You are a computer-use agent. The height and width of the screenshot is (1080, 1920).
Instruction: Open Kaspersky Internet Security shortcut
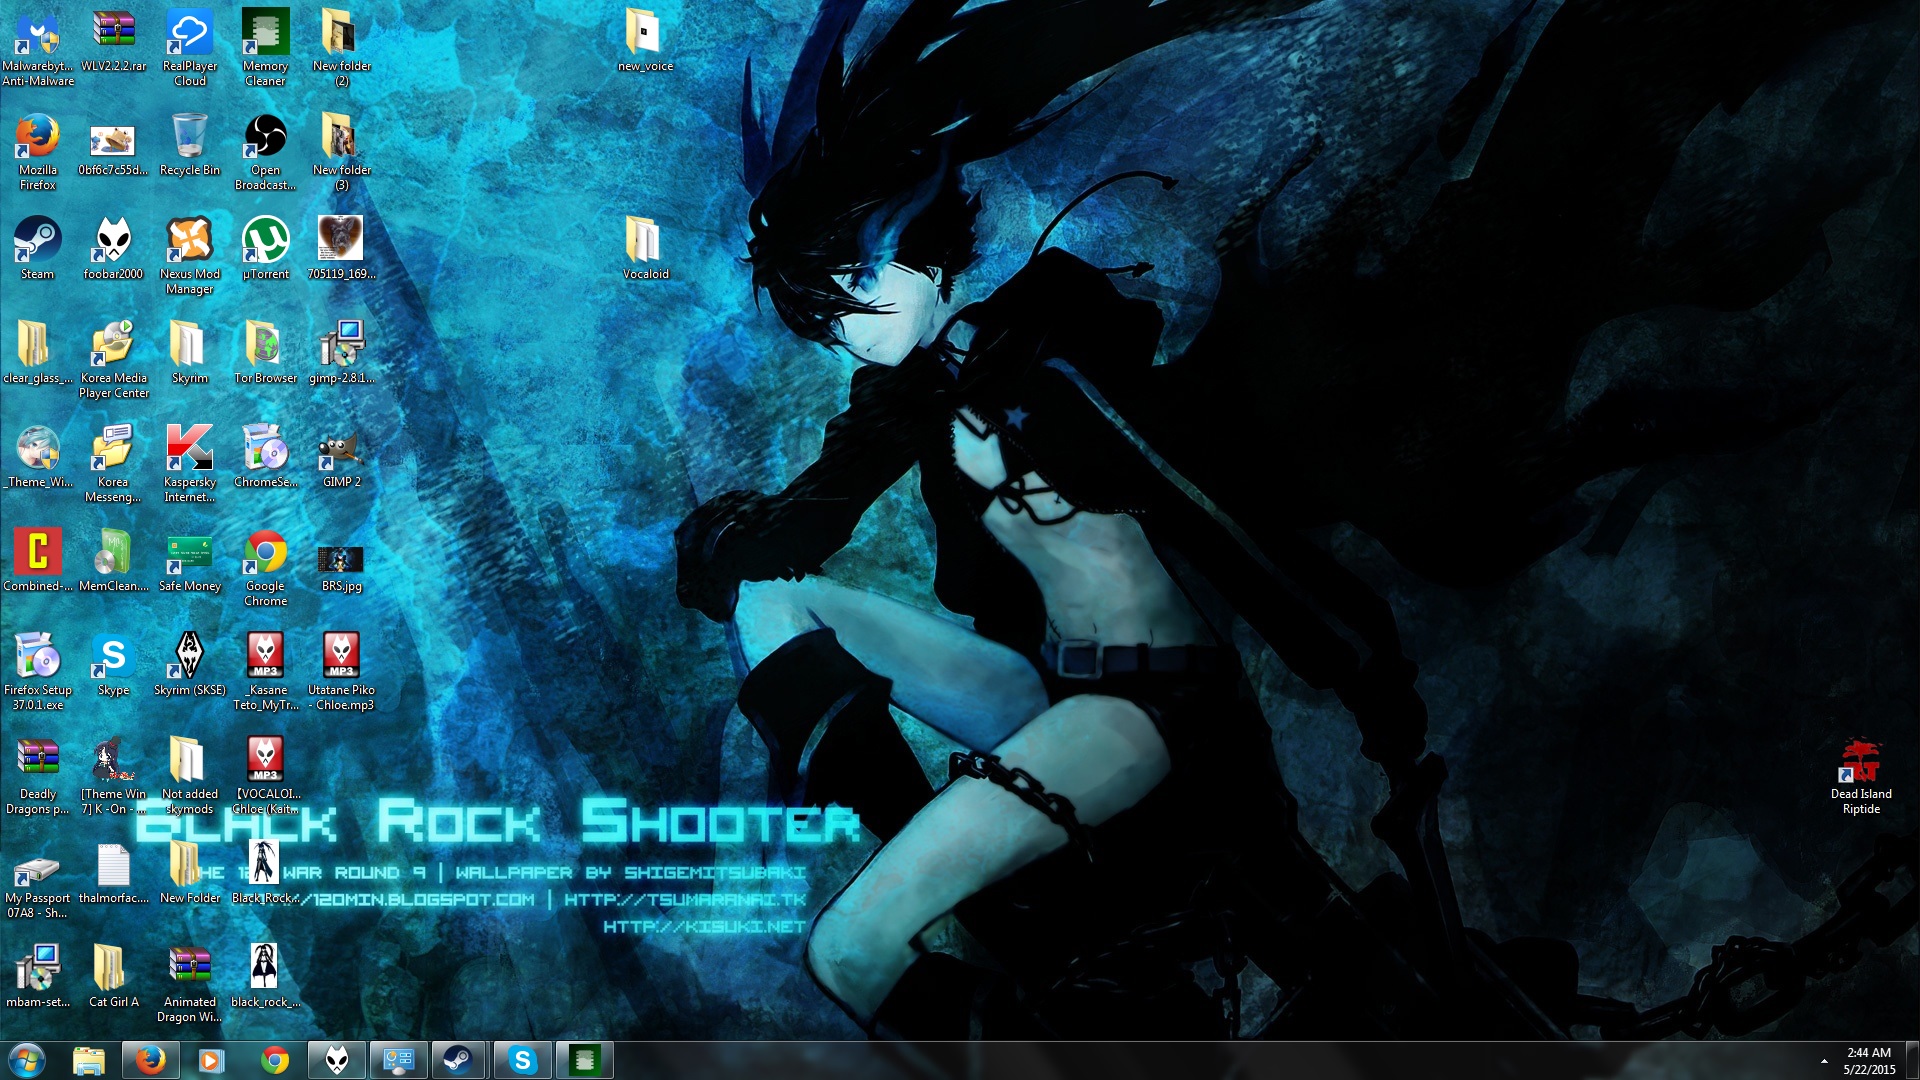[189, 449]
